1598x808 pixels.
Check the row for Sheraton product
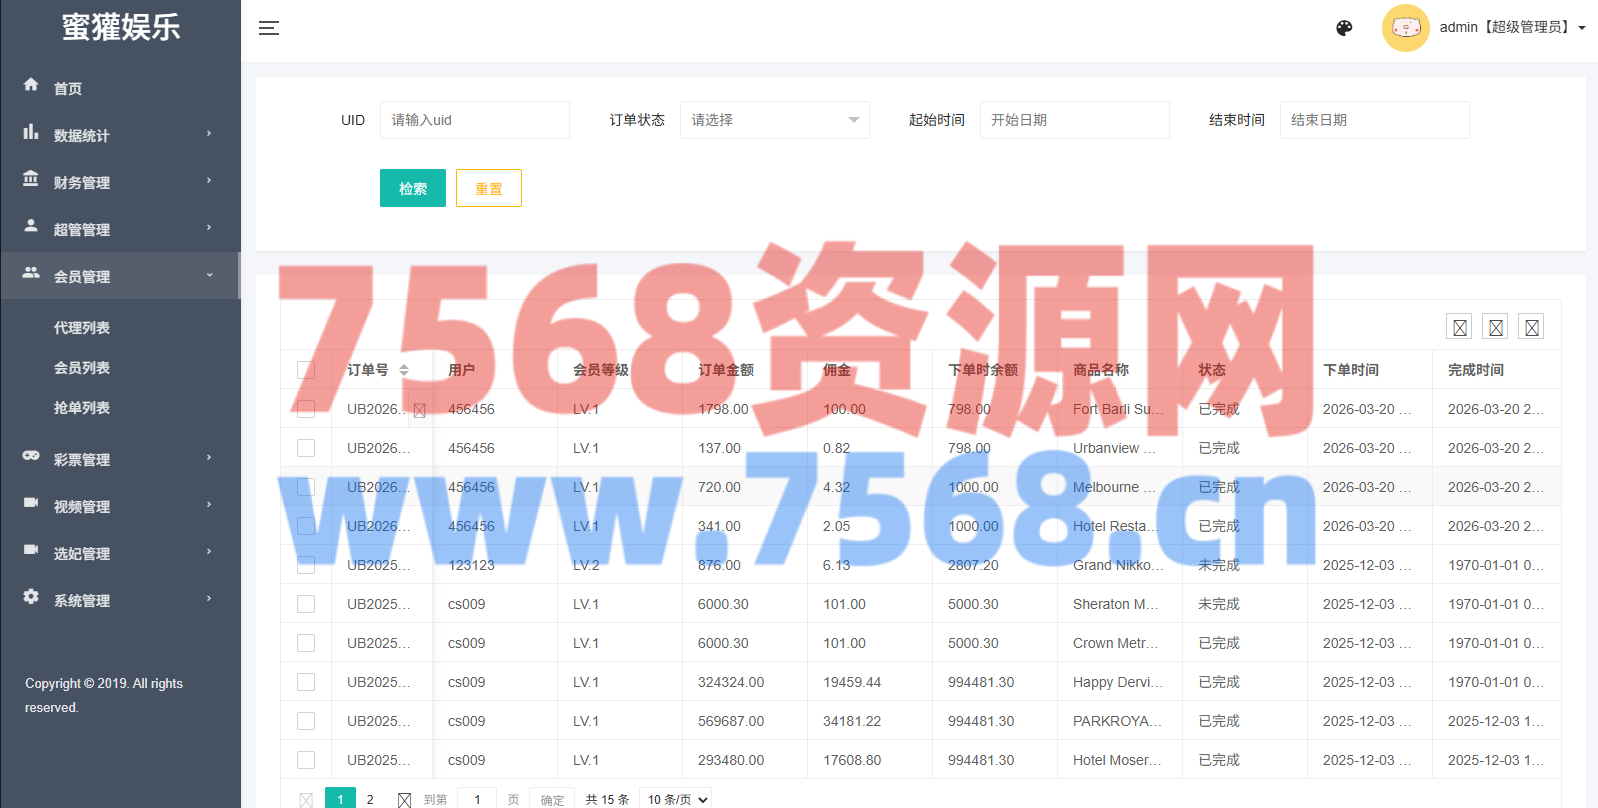306,604
